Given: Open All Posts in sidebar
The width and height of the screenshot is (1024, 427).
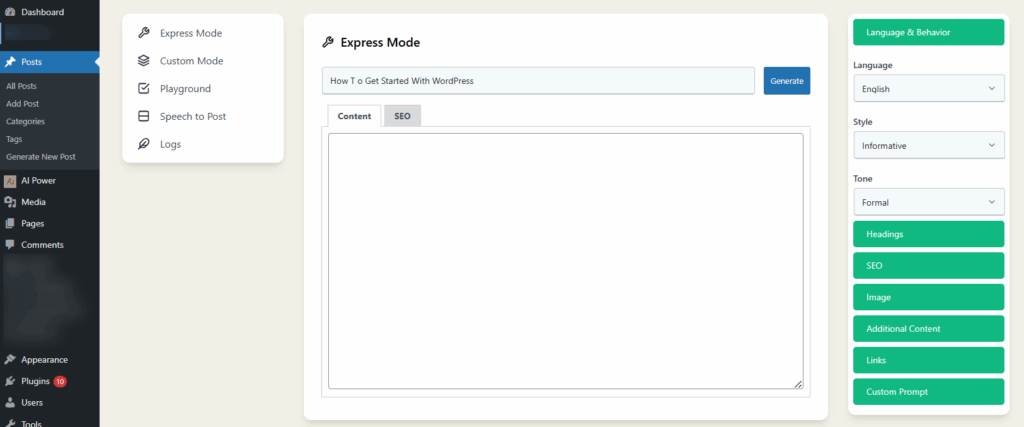Looking at the screenshot, I should [22, 86].
